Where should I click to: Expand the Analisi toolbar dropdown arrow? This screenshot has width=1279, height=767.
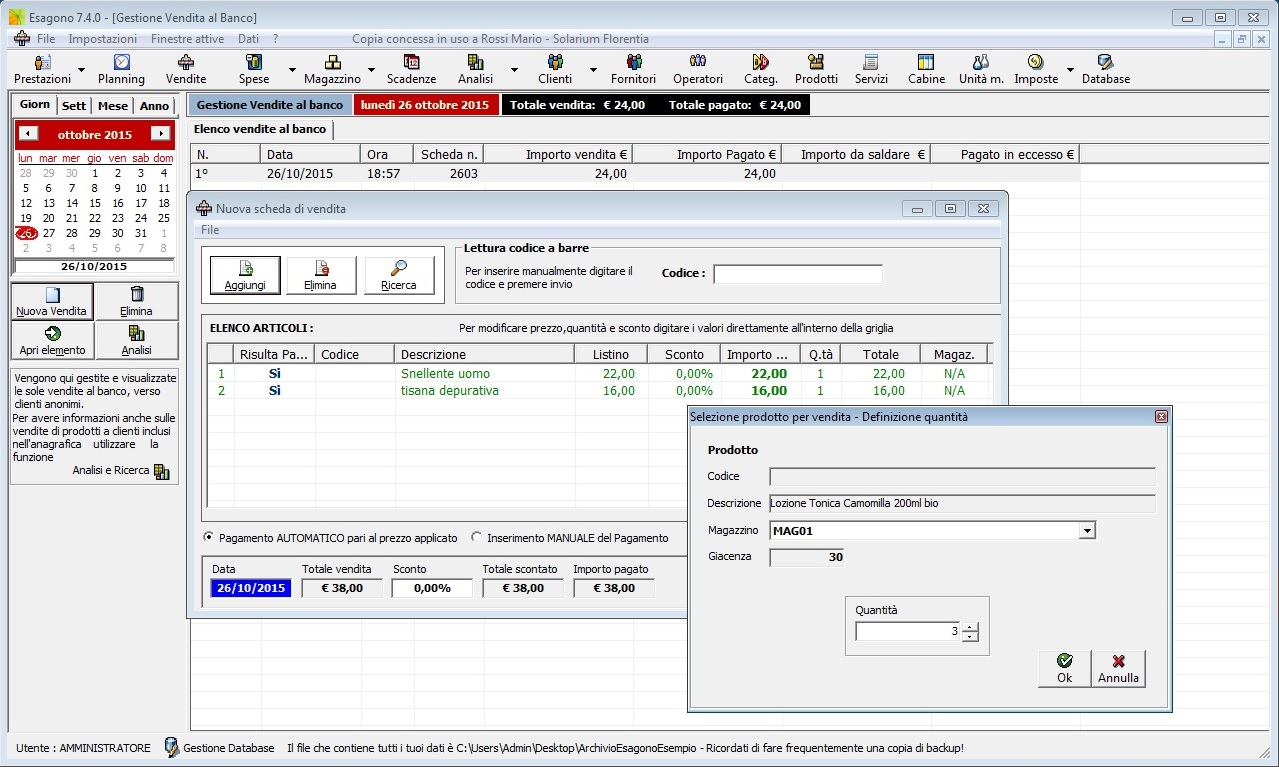click(x=514, y=70)
